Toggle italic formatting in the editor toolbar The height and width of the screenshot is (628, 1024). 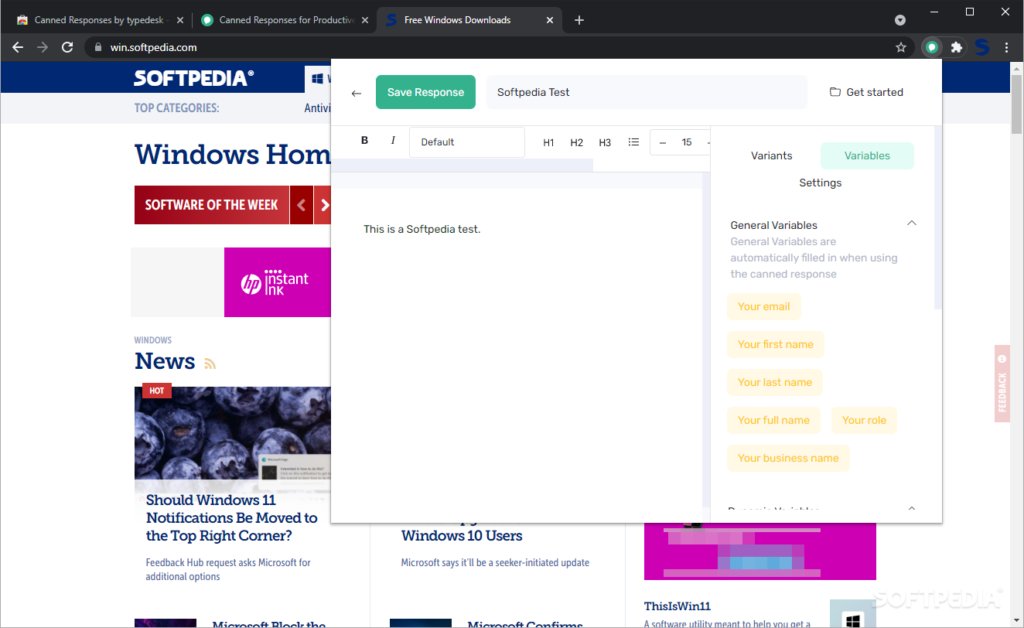point(392,140)
